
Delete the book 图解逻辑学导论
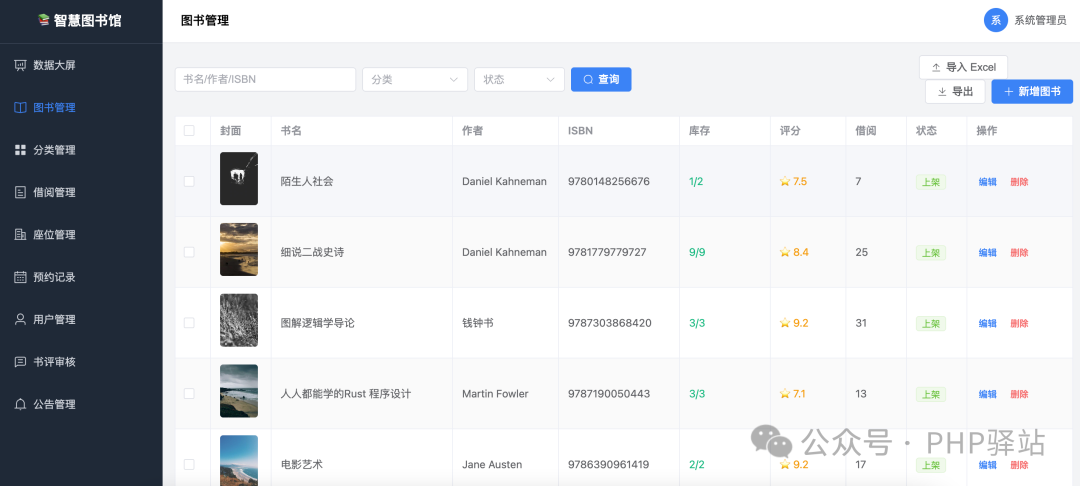point(1019,323)
